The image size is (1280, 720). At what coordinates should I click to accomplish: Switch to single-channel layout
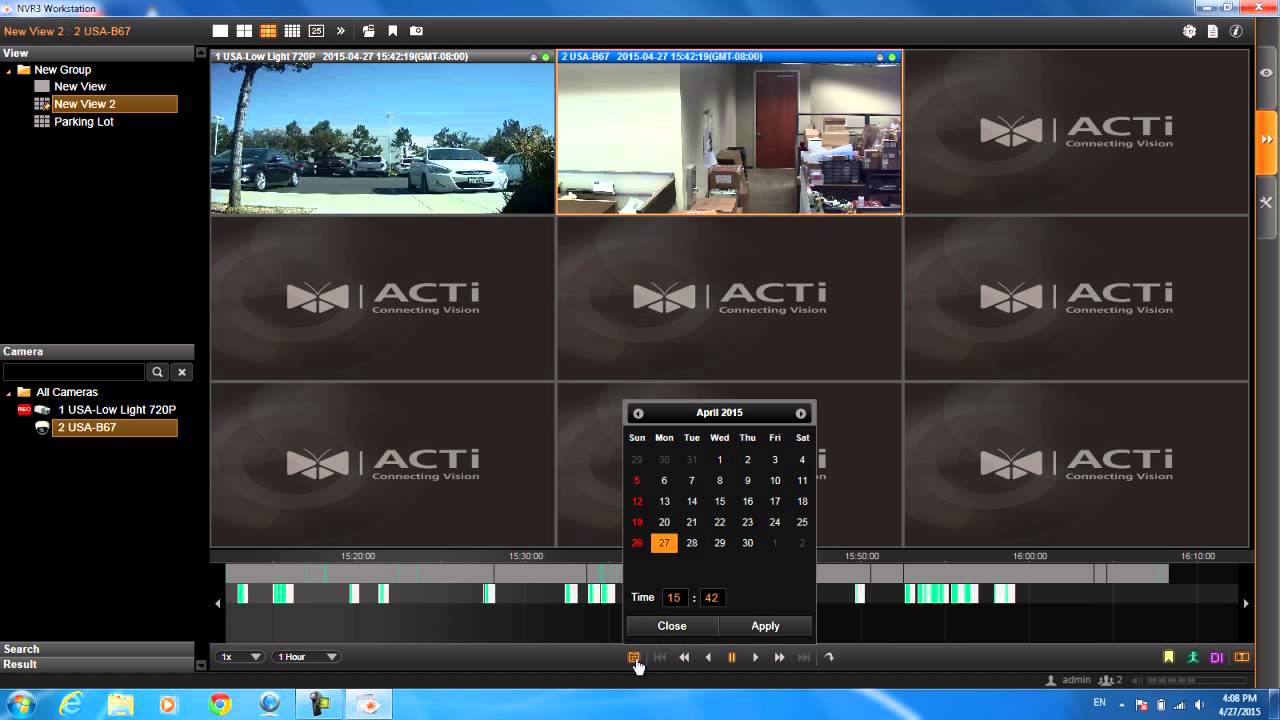[x=221, y=31]
